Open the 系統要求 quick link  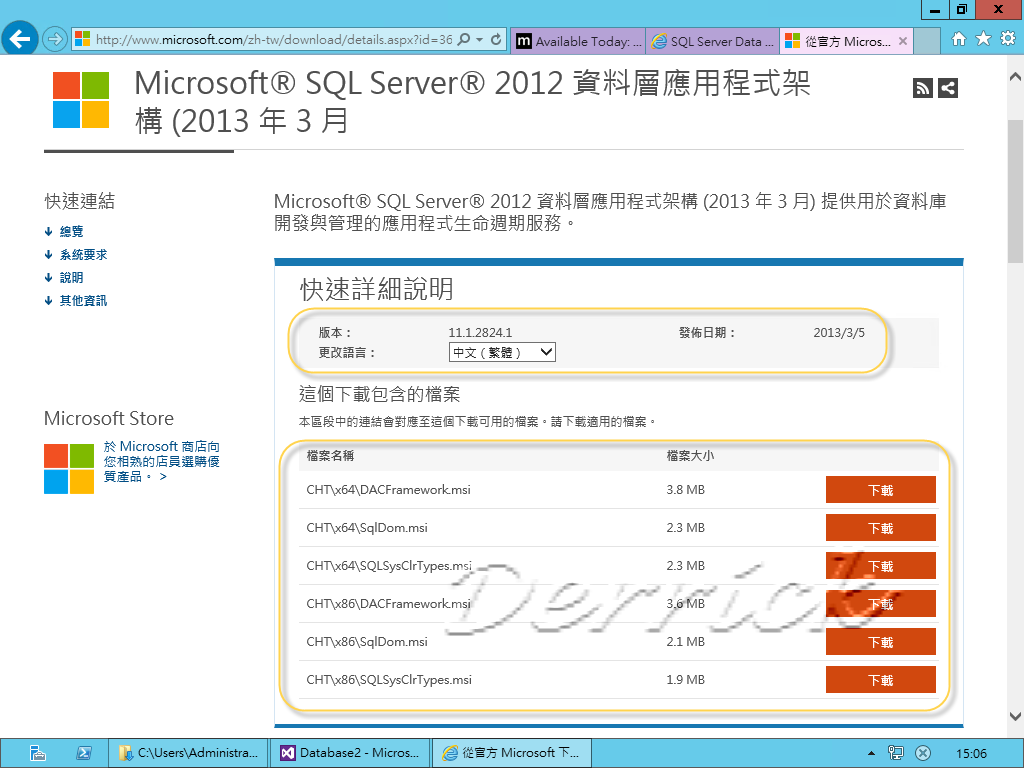tap(82, 254)
